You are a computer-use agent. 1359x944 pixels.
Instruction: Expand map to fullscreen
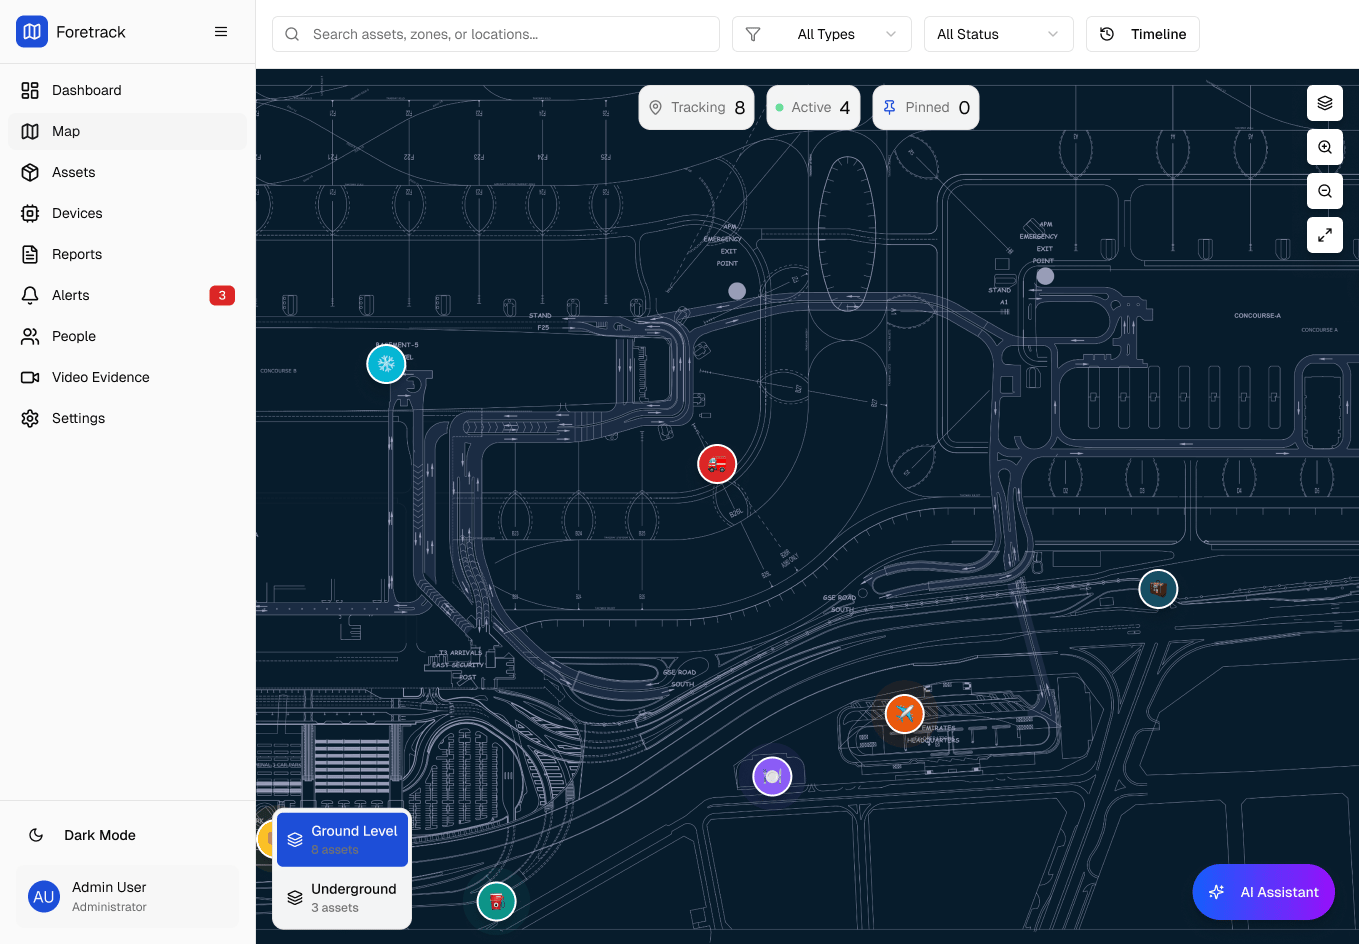tap(1325, 235)
